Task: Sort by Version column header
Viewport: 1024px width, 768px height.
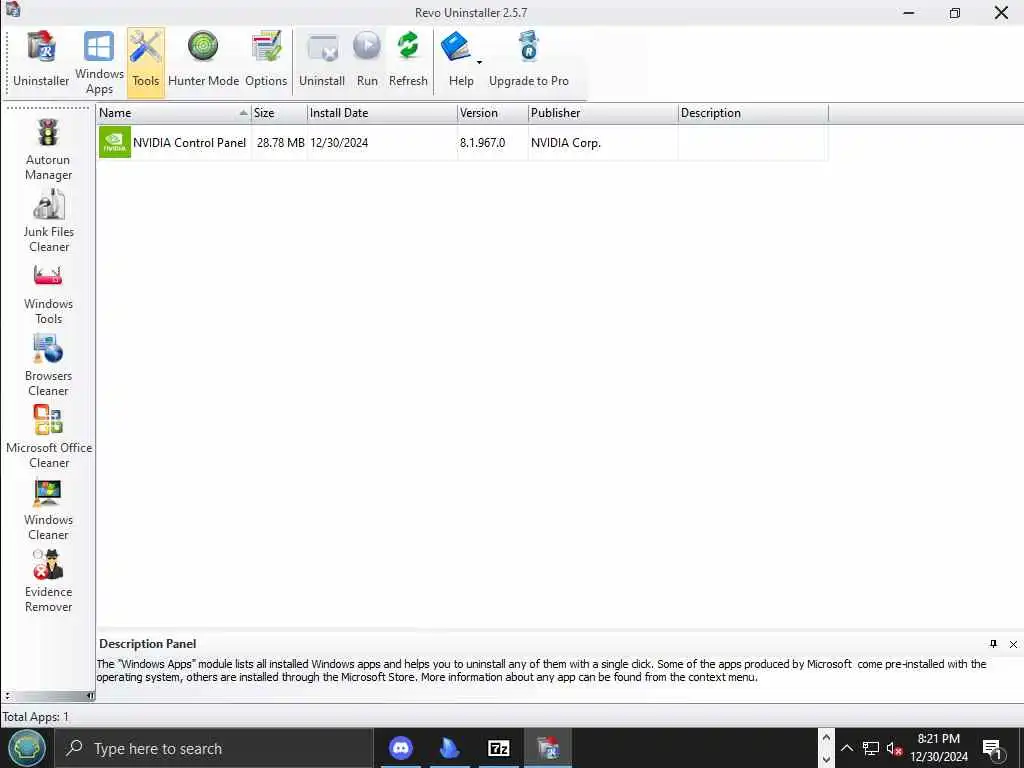Action: point(492,113)
